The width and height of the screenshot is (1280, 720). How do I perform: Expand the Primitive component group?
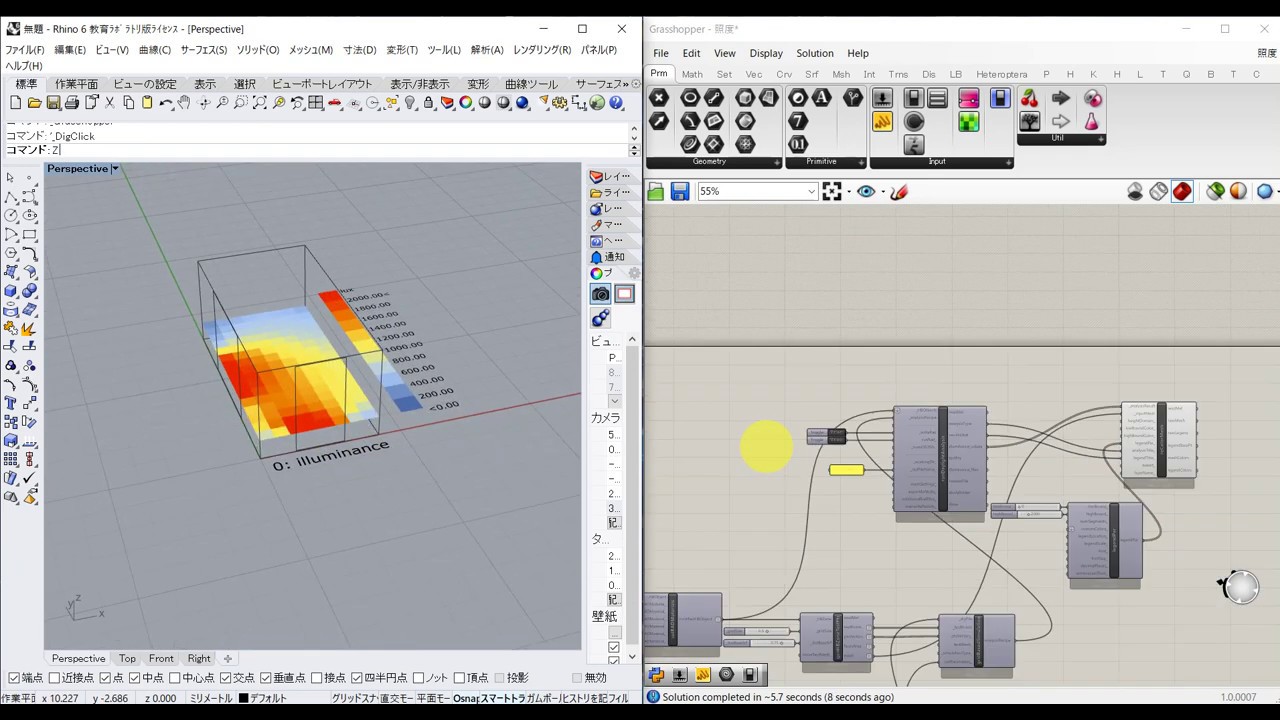point(861,162)
